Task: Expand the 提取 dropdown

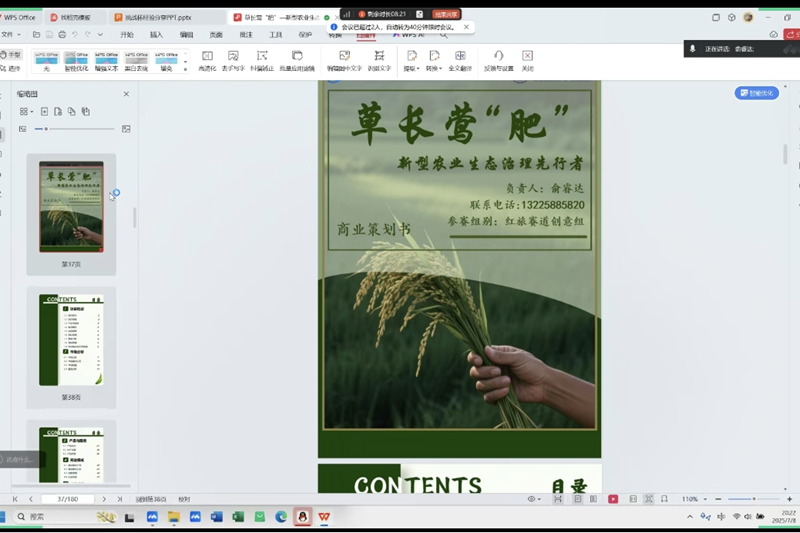Action: [411, 60]
